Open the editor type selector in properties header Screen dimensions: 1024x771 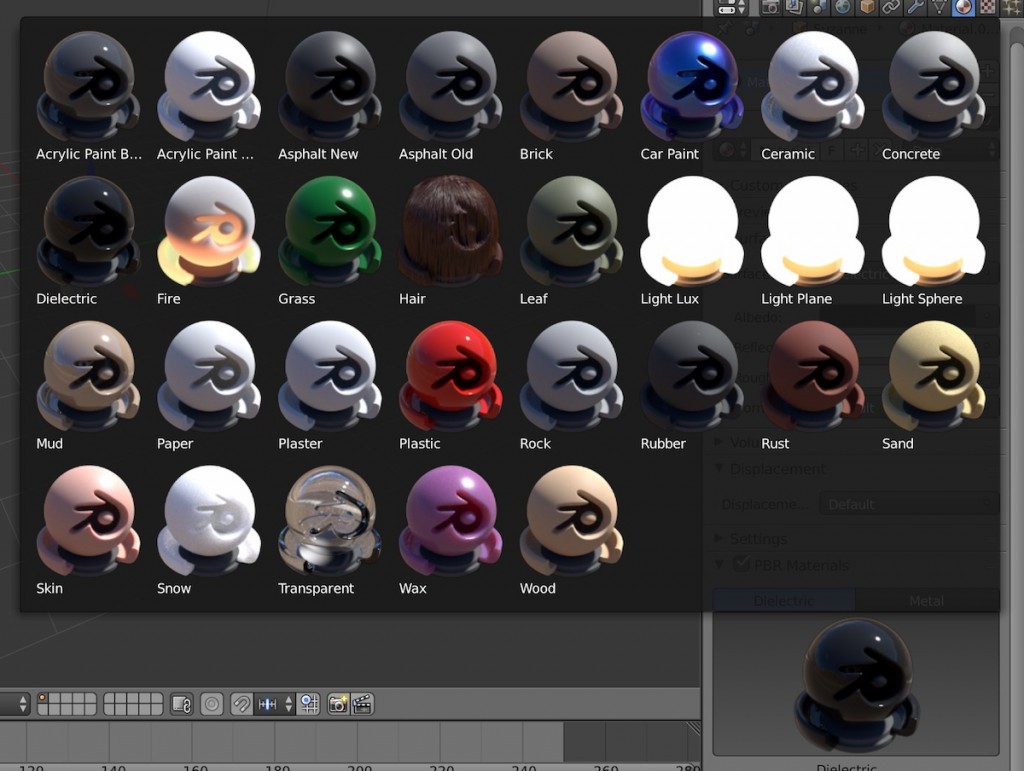coord(732,7)
